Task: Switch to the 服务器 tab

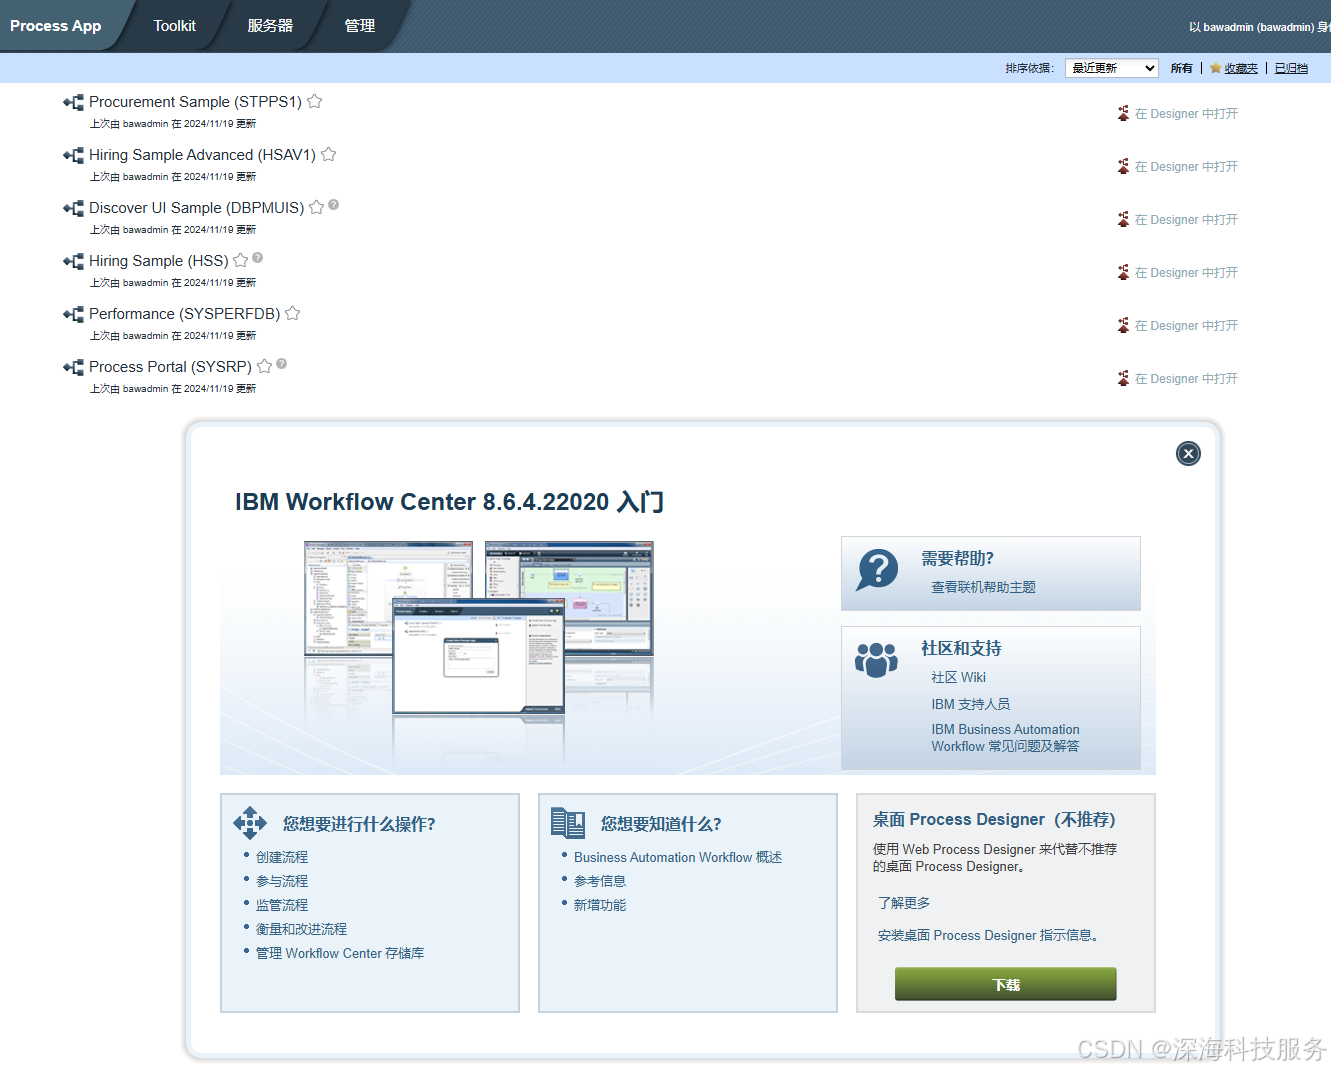Action: coord(270,26)
